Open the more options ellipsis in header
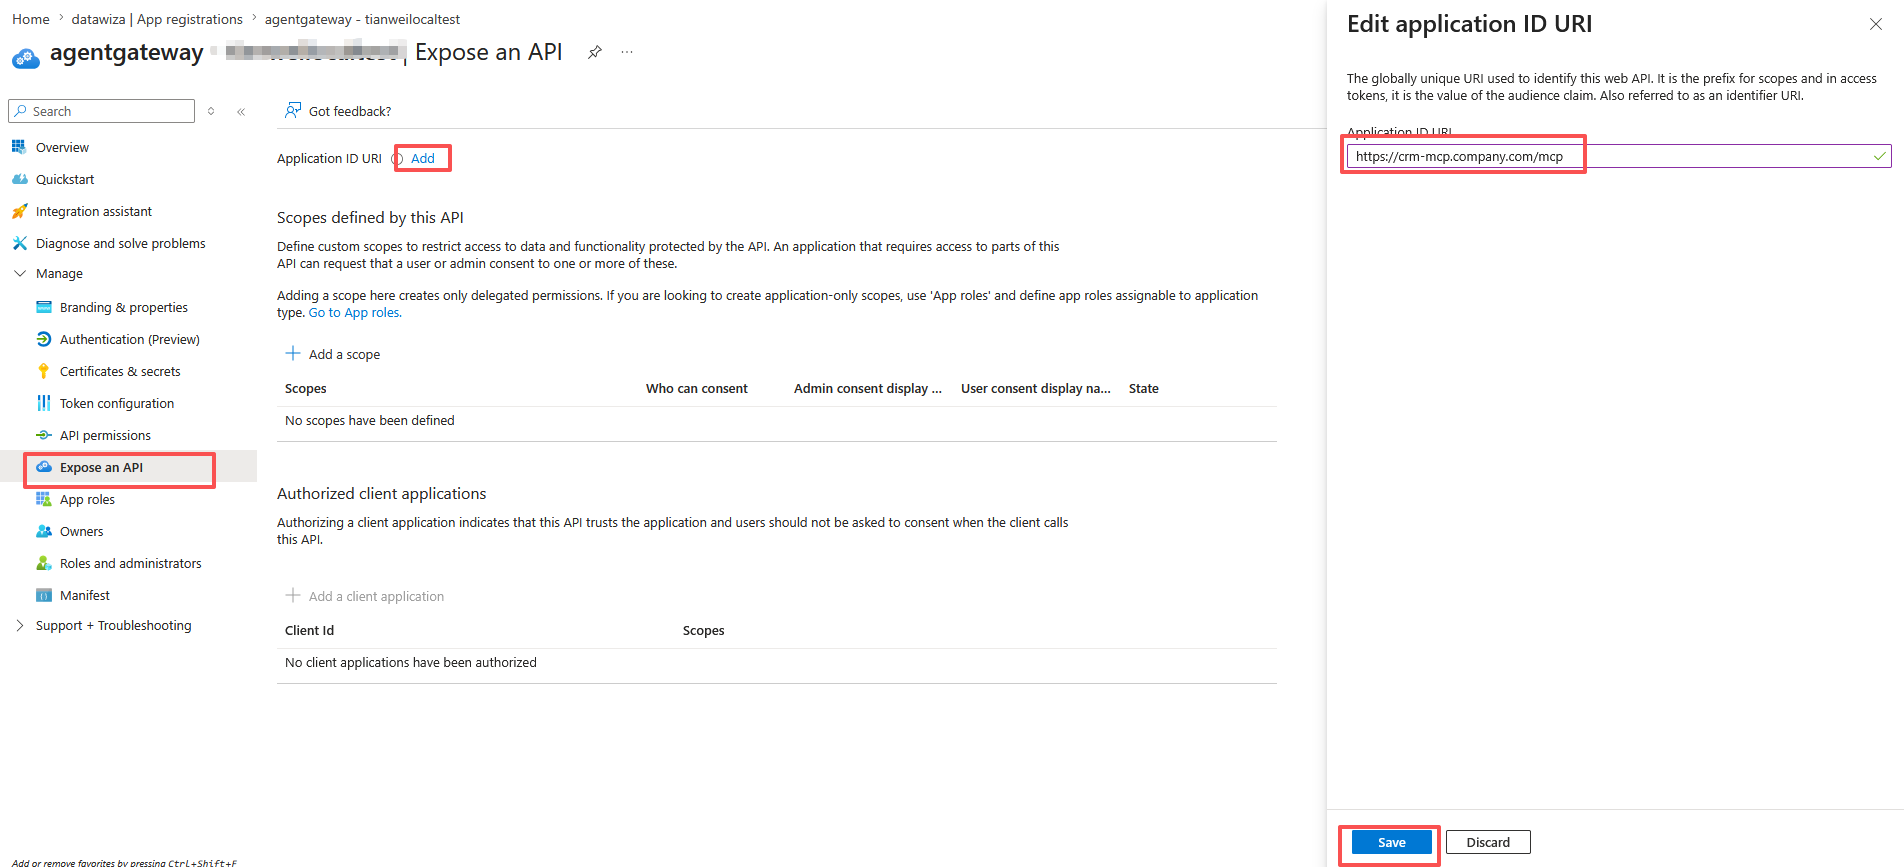The image size is (1904, 867). (x=627, y=52)
